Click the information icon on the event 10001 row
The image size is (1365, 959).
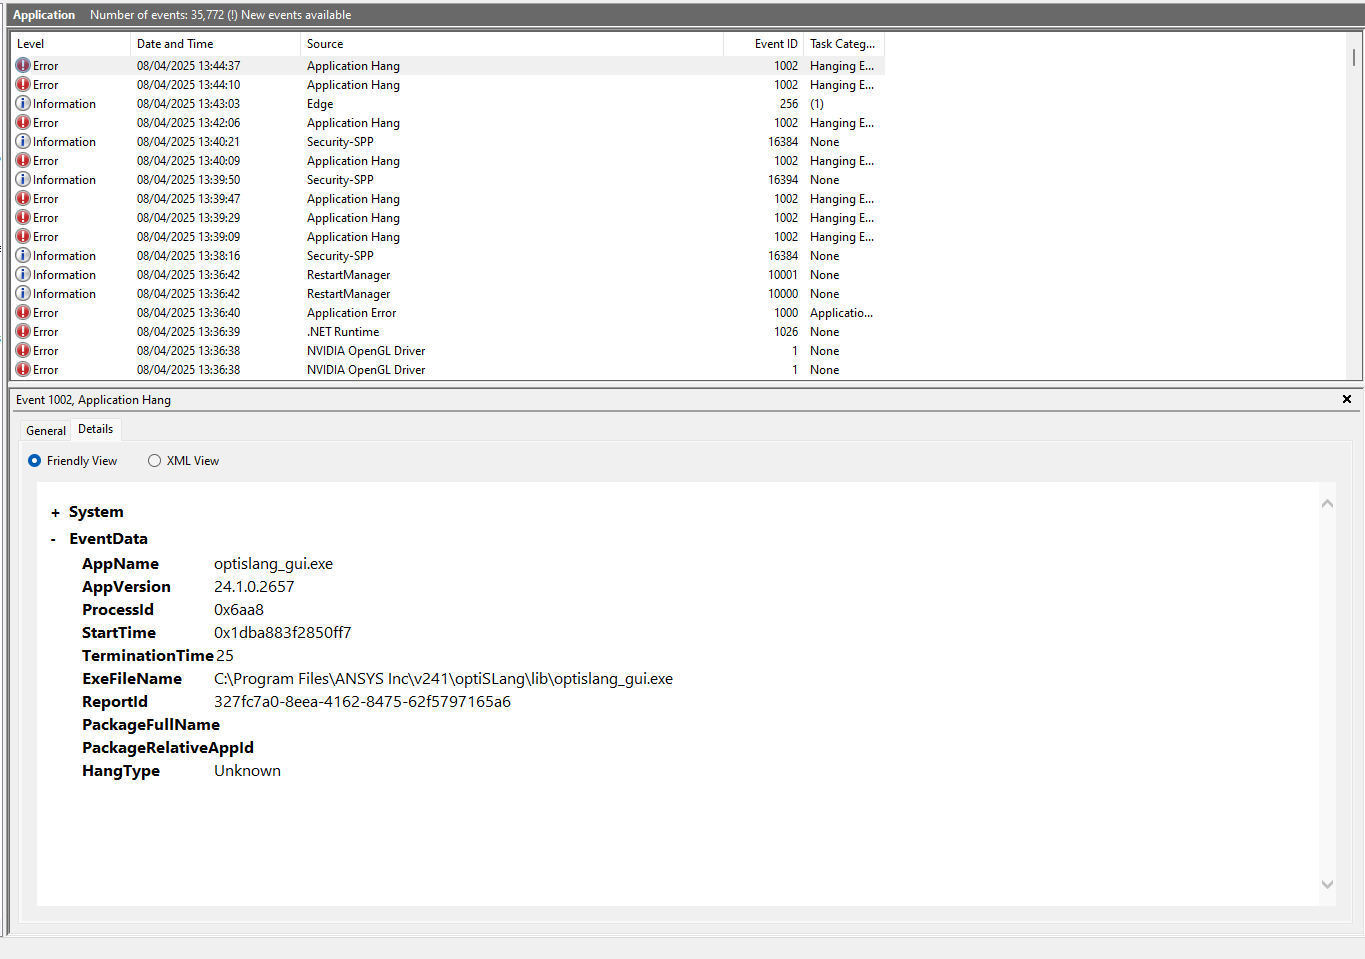click(x=23, y=274)
